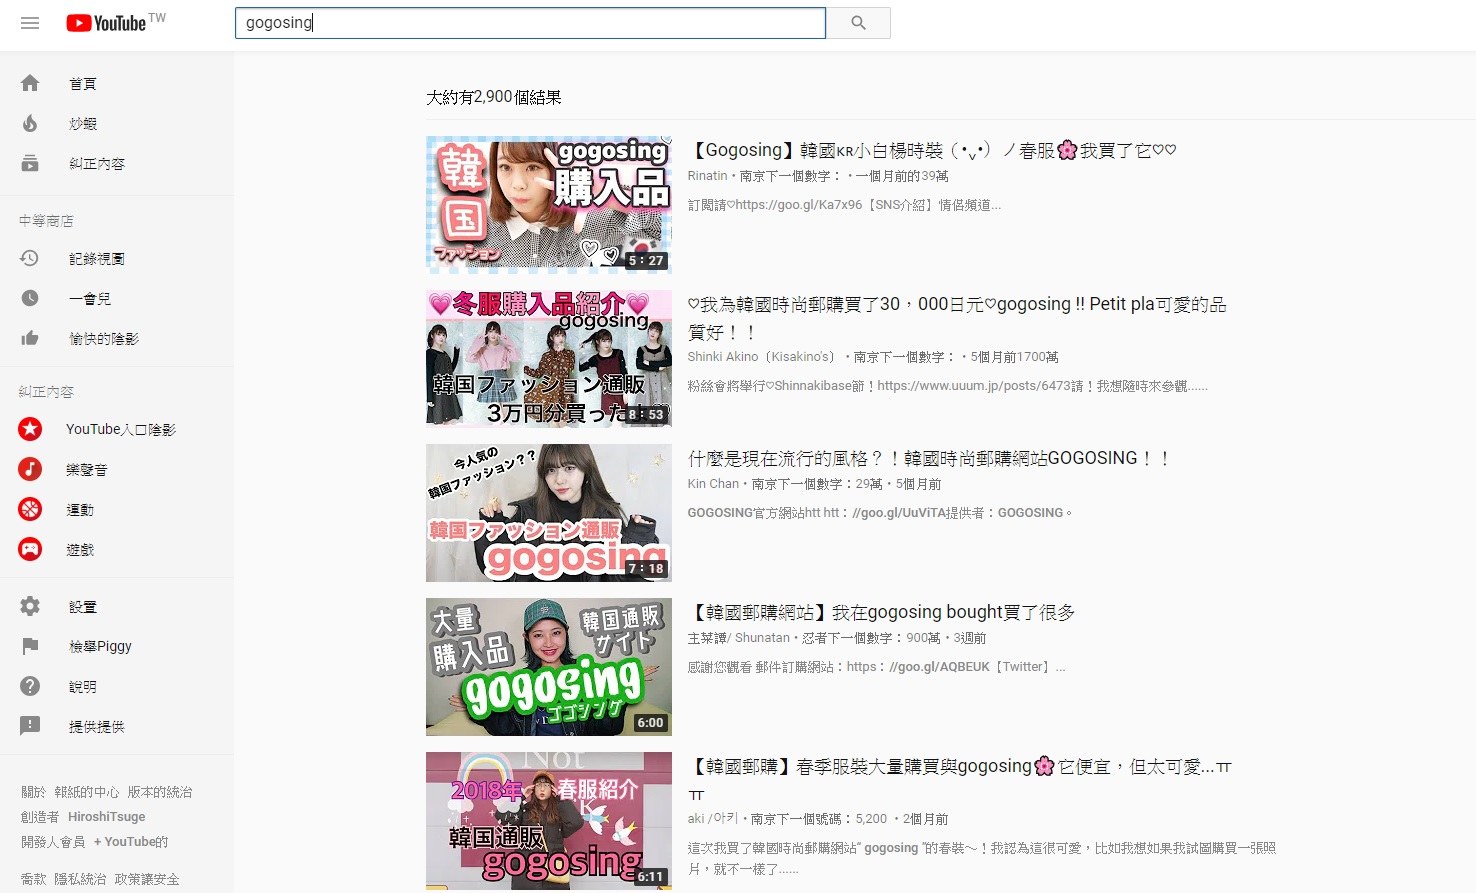1476x893 pixels.
Task: Click the red music note icon
Action: click(30, 469)
